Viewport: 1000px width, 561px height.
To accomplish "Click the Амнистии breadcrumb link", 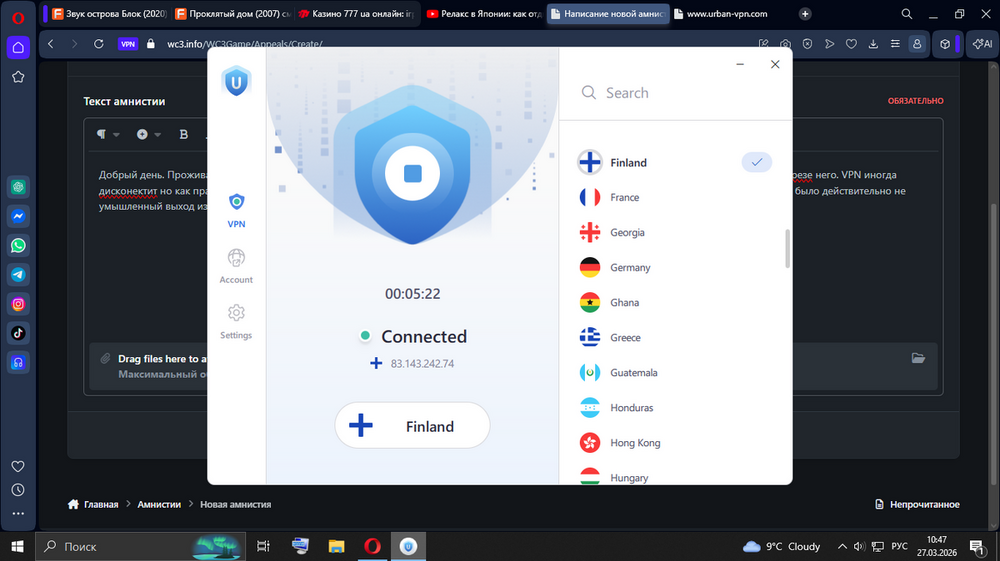I will point(159,504).
